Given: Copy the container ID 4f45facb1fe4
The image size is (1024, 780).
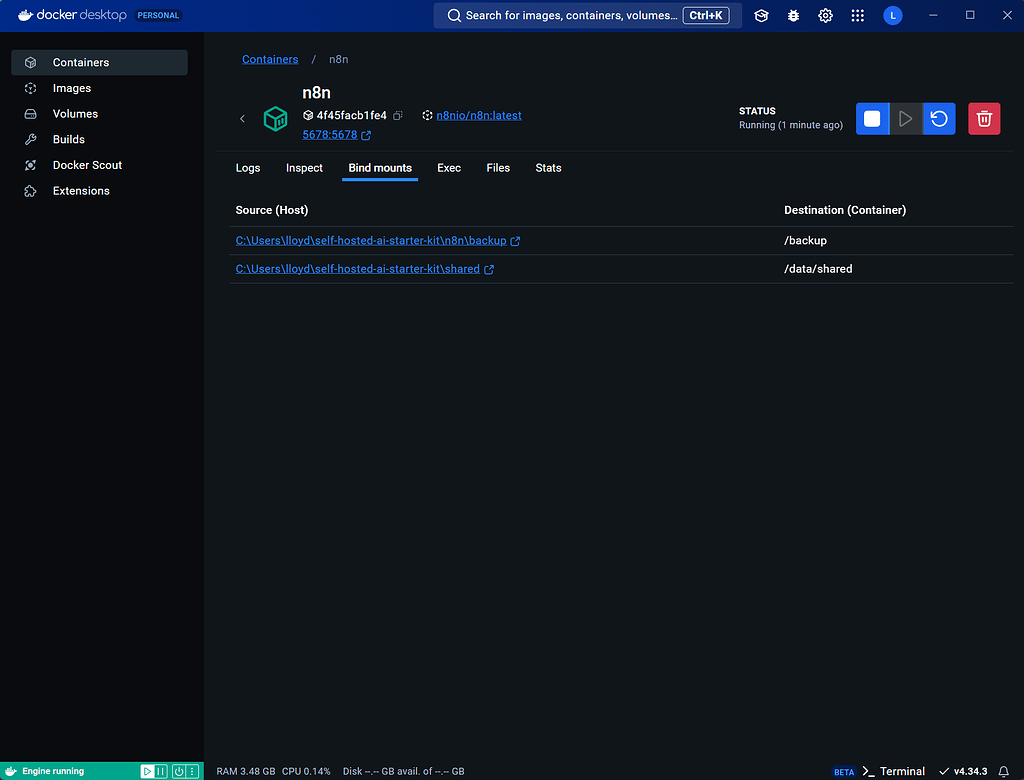Looking at the screenshot, I should [398, 115].
